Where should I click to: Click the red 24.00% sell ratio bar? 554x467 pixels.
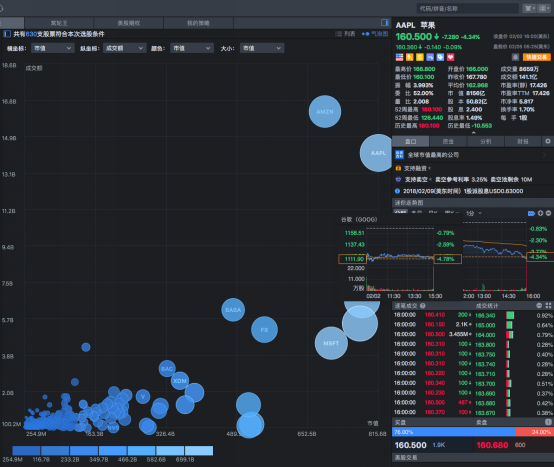535,432
